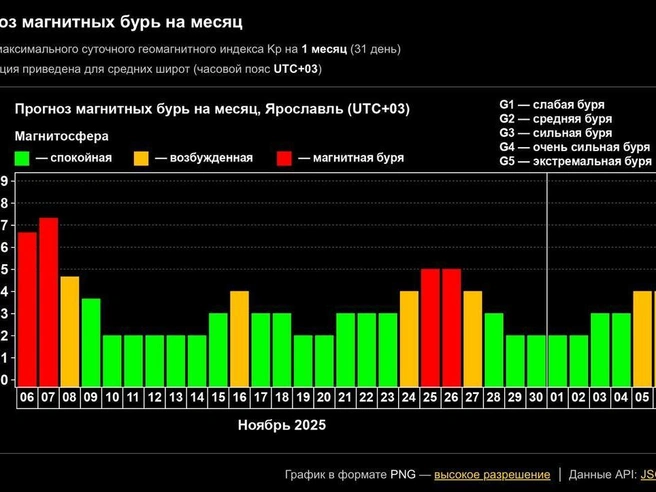This screenshot has height=492, width=656.
Task: Select the orange bar for December 05
Action: coord(642,339)
